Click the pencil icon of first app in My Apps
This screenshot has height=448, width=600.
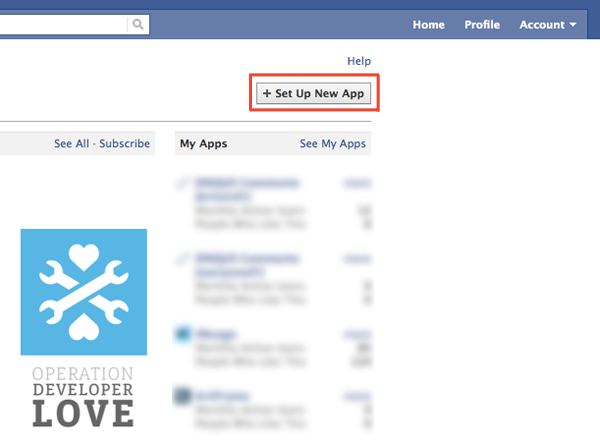(x=182, y=183)
